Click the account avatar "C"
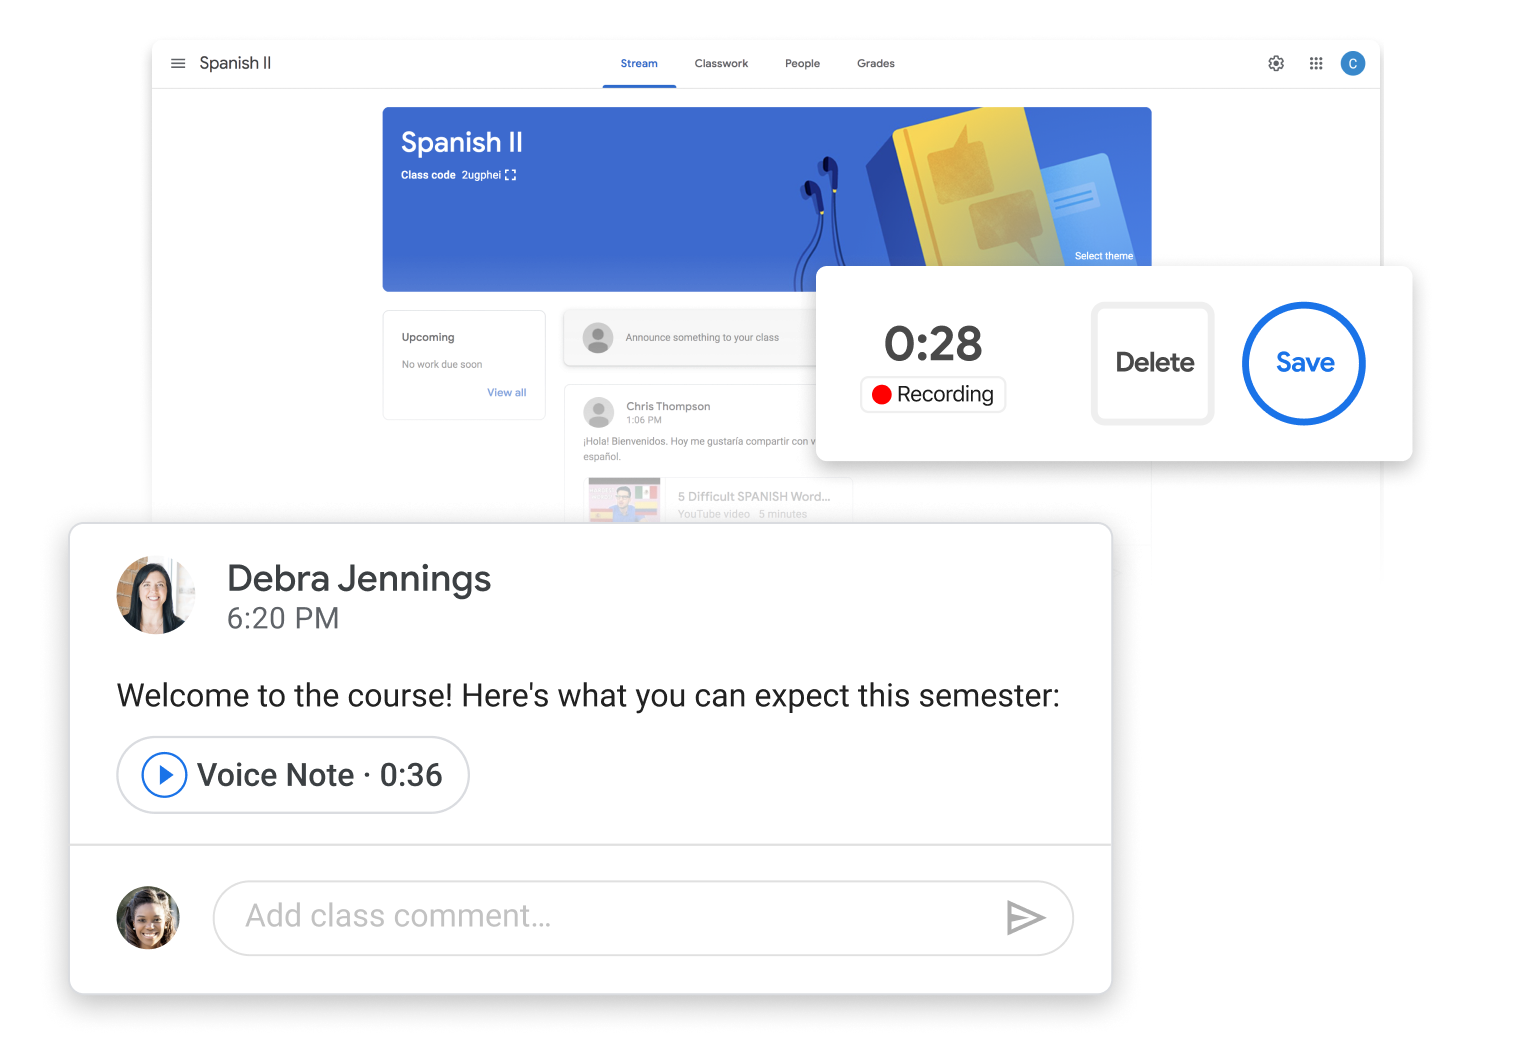 [x=1353, y=63]
